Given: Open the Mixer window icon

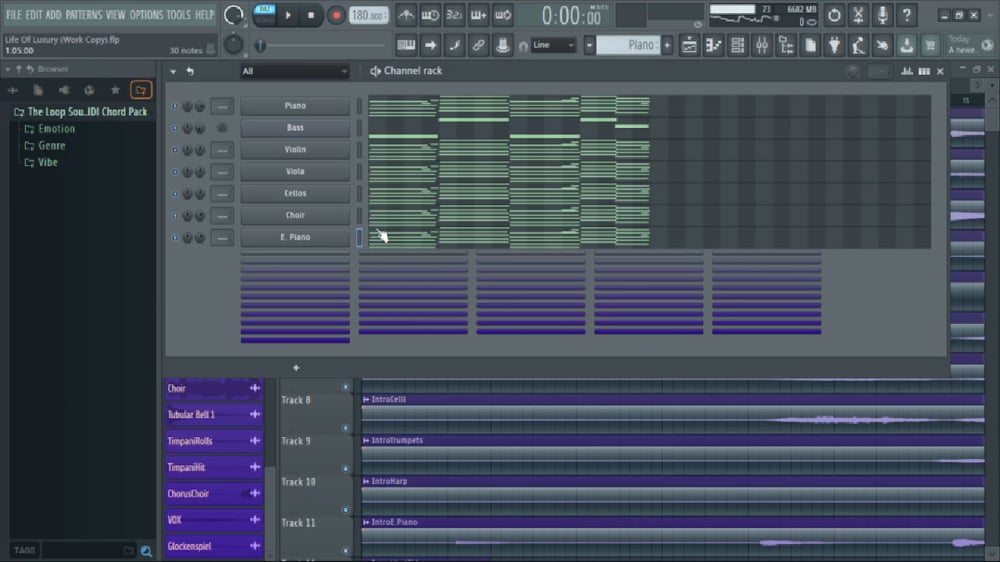Looking at the screenshot, I should click(x=761, y=45).
